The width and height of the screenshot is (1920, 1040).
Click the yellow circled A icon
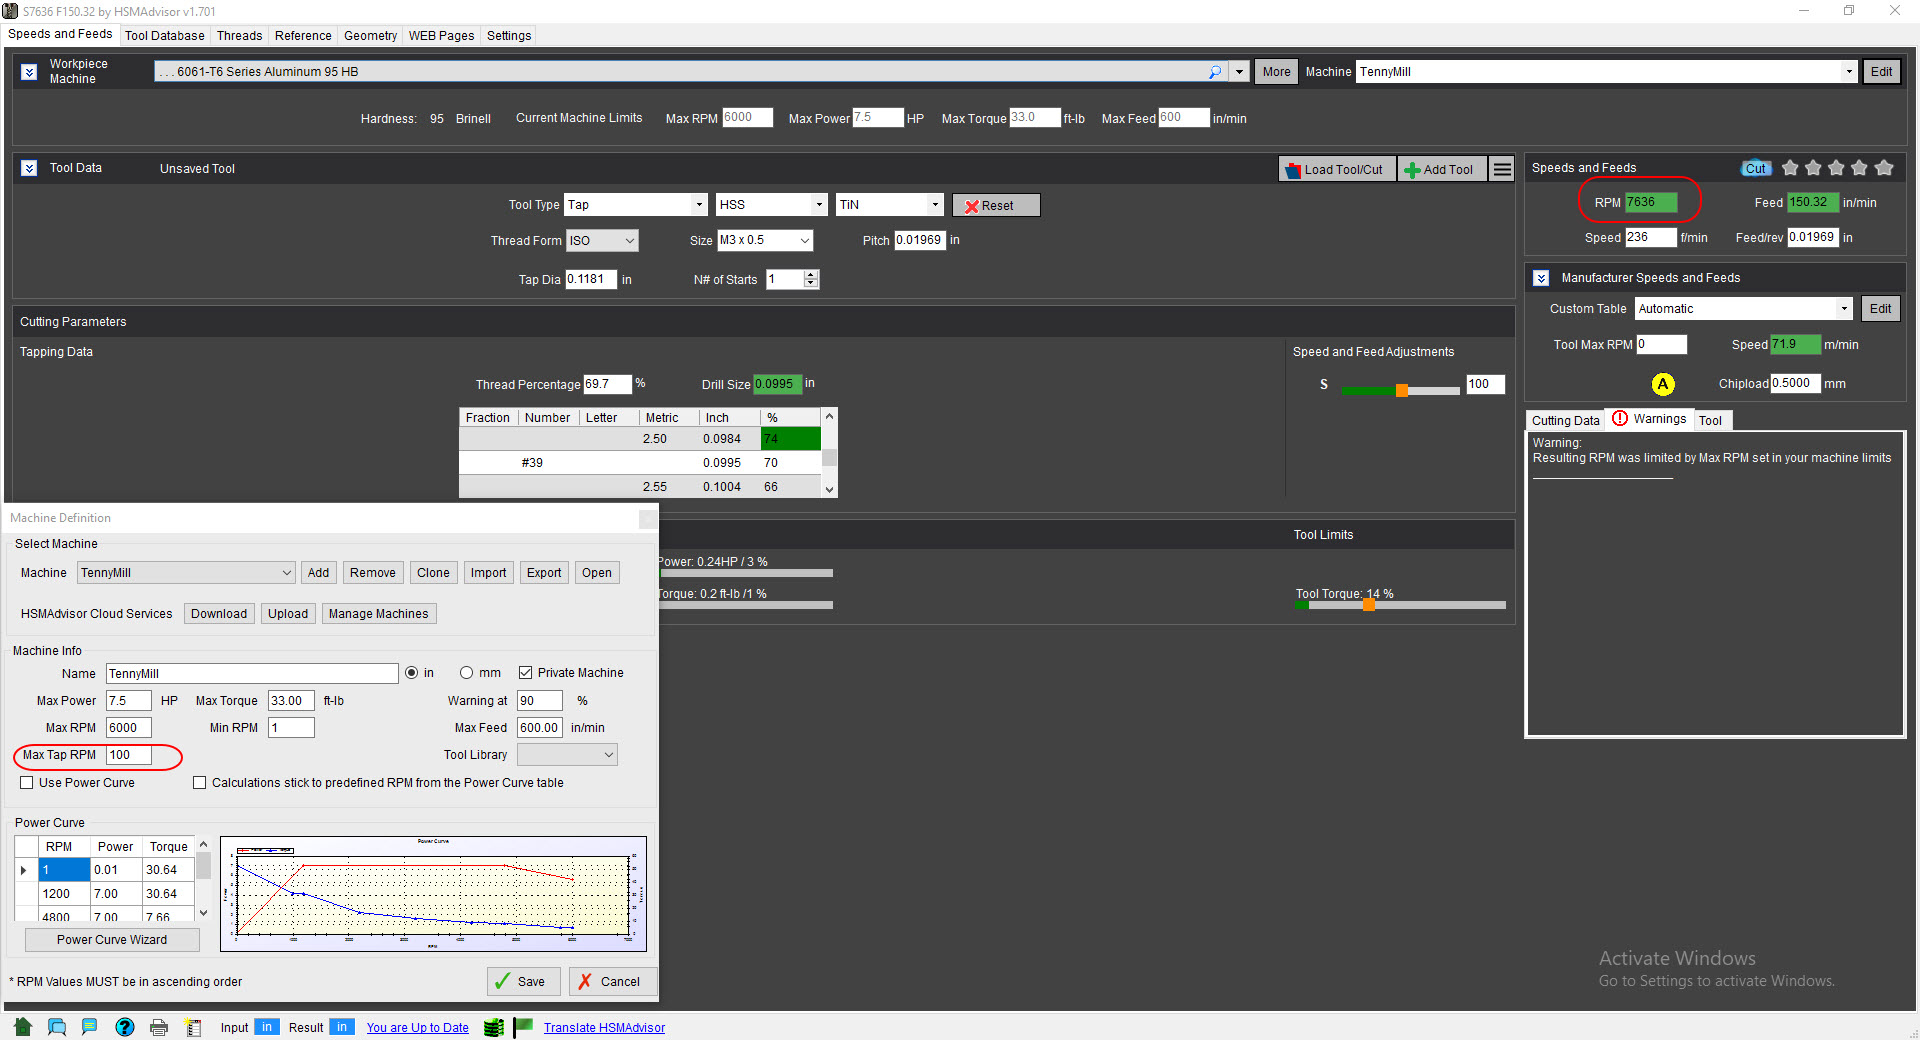click(x=1663, y=384)
